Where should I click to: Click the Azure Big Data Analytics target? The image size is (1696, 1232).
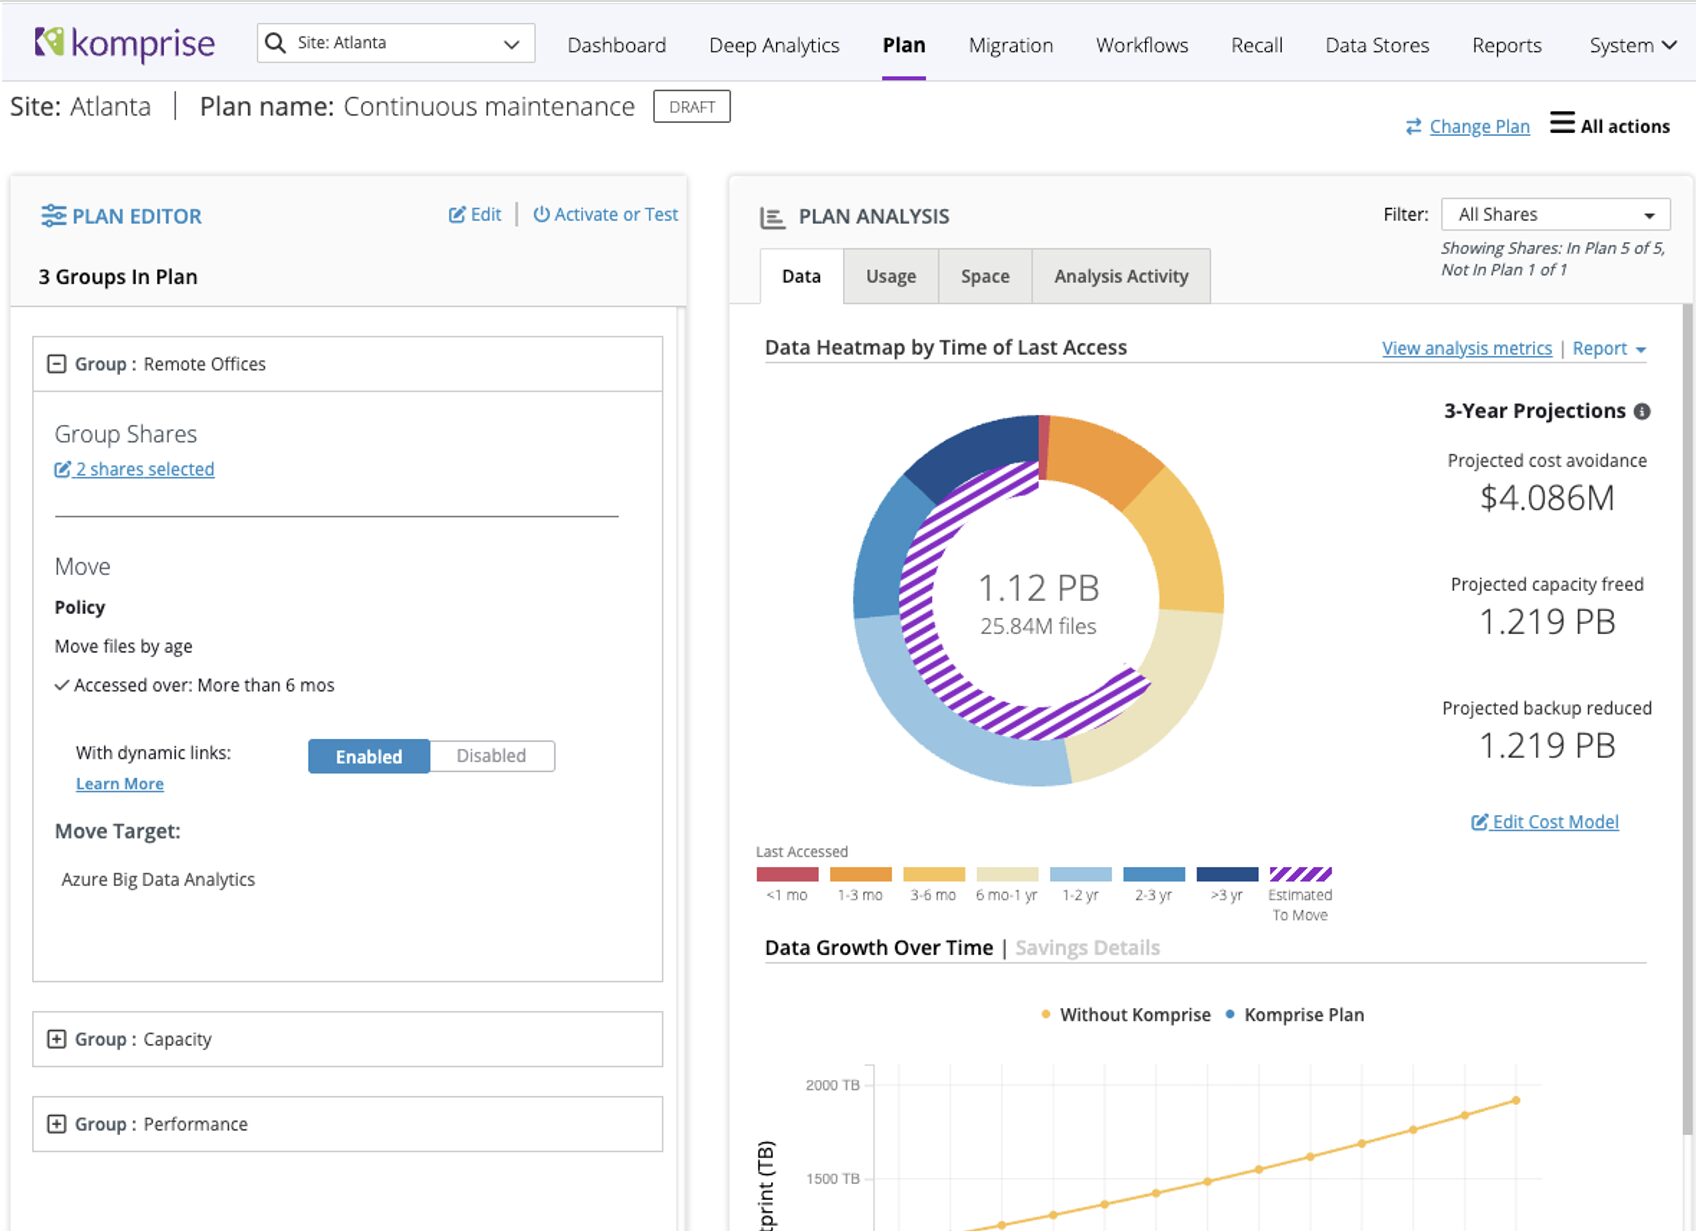click(x=158, y=879)
